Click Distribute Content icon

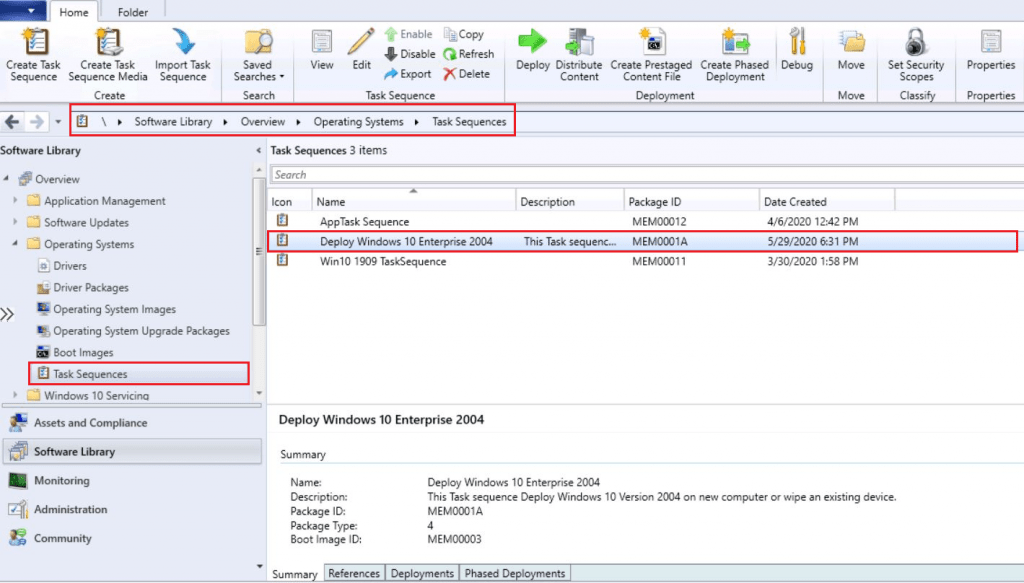[579, 42]
